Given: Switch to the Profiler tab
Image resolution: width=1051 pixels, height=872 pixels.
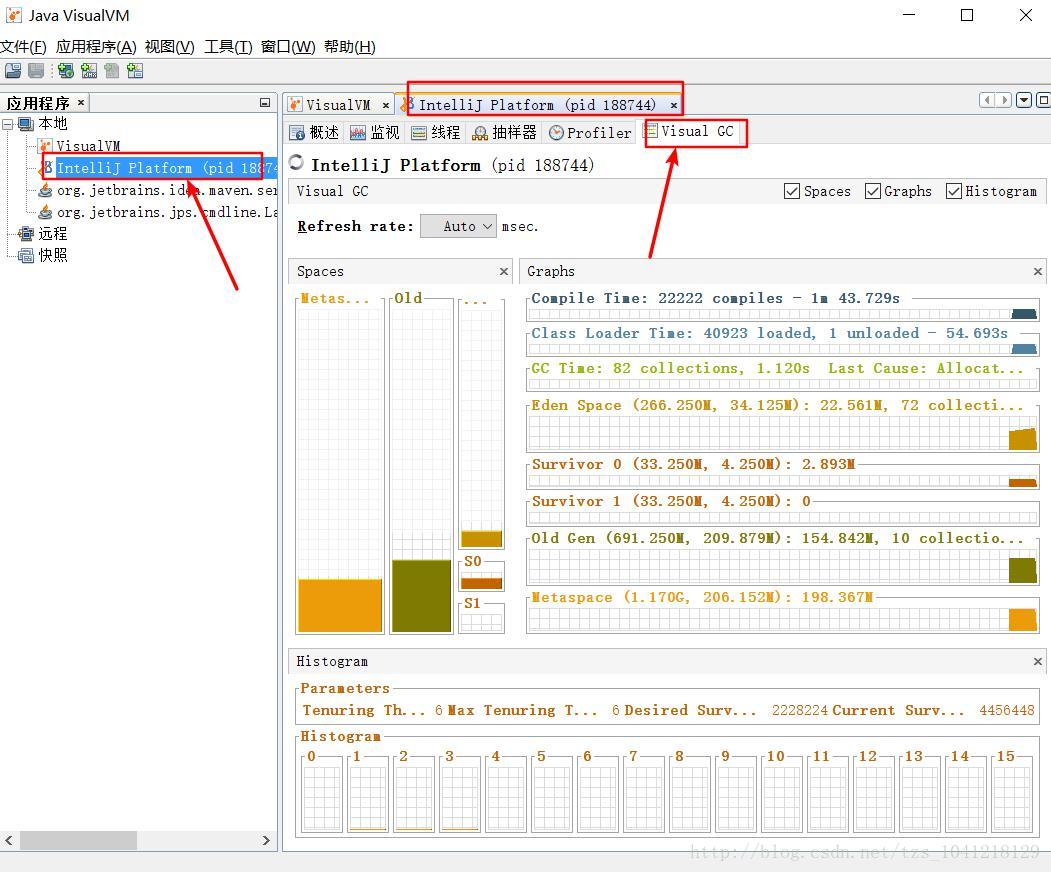Looking at the screenshot, I should tap(590, 133).
